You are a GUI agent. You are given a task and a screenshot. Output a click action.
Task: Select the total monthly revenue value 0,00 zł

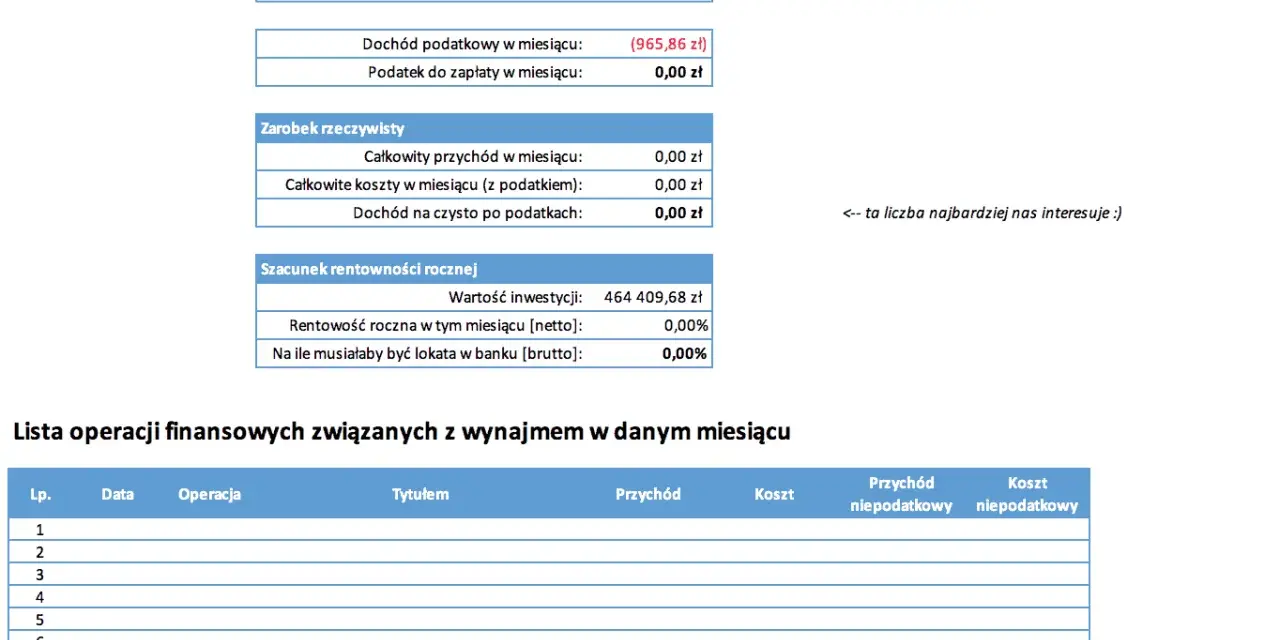point(679,156)
